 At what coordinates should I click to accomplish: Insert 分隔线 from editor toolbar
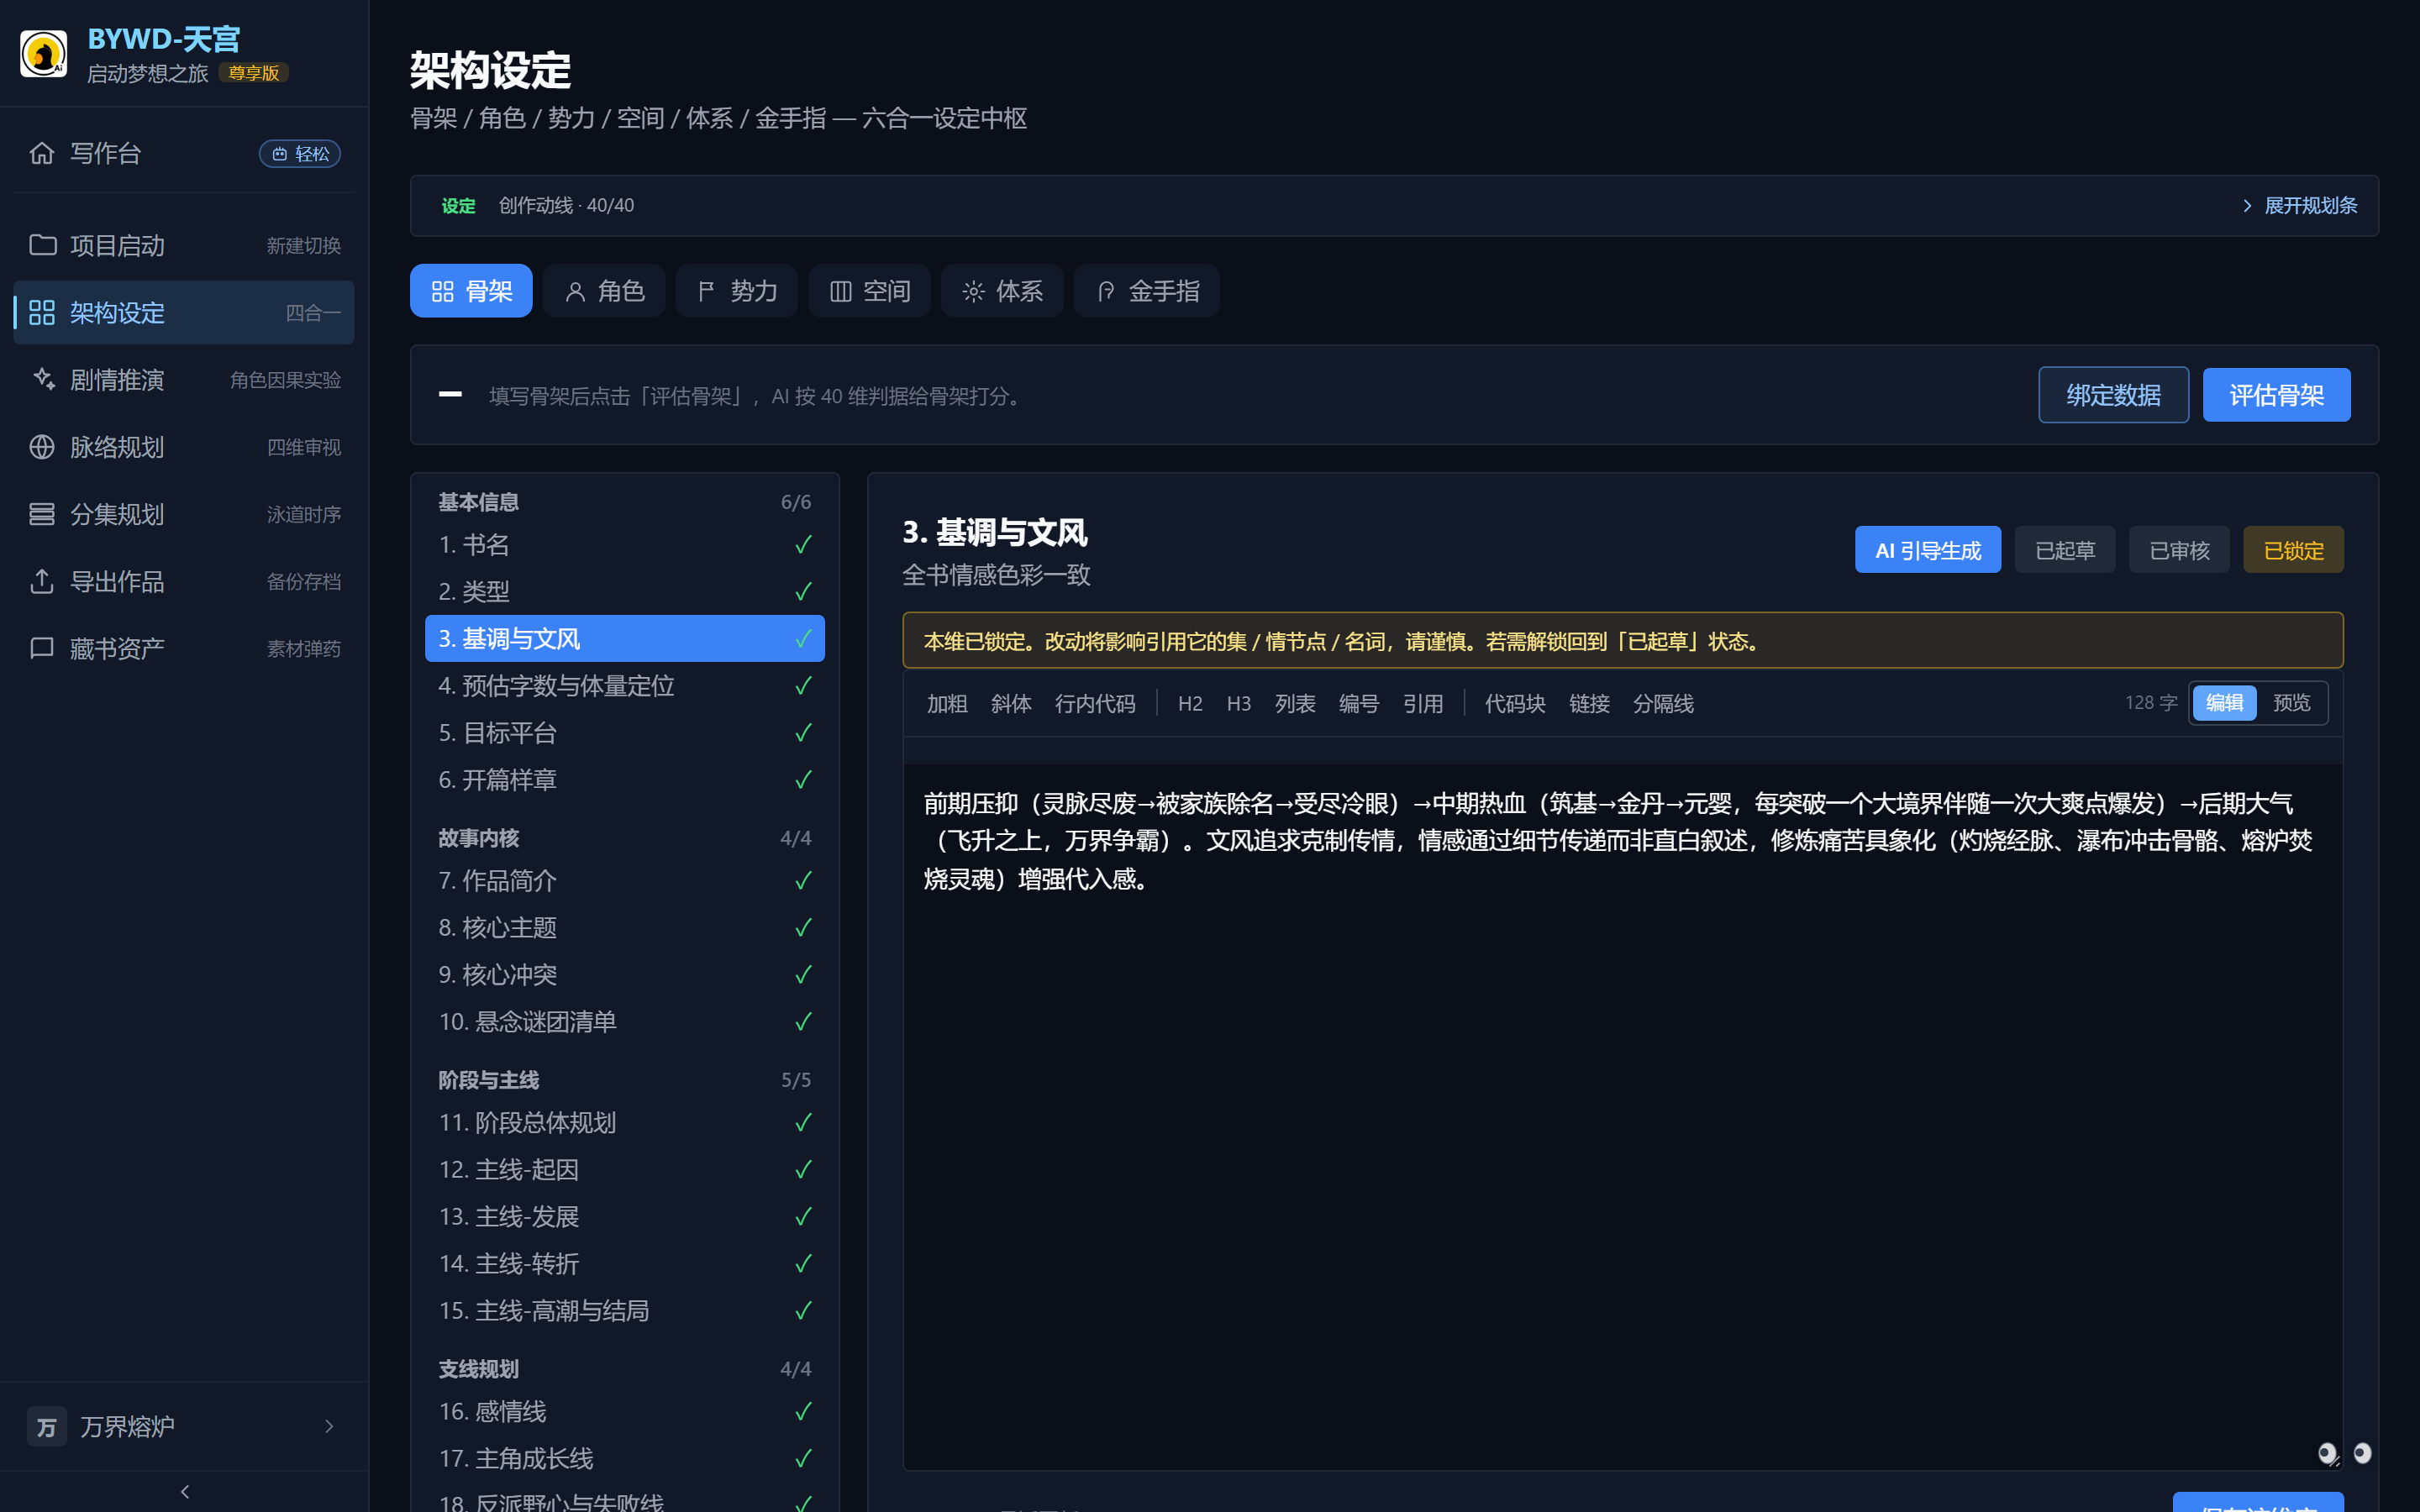click(1663, 703)
